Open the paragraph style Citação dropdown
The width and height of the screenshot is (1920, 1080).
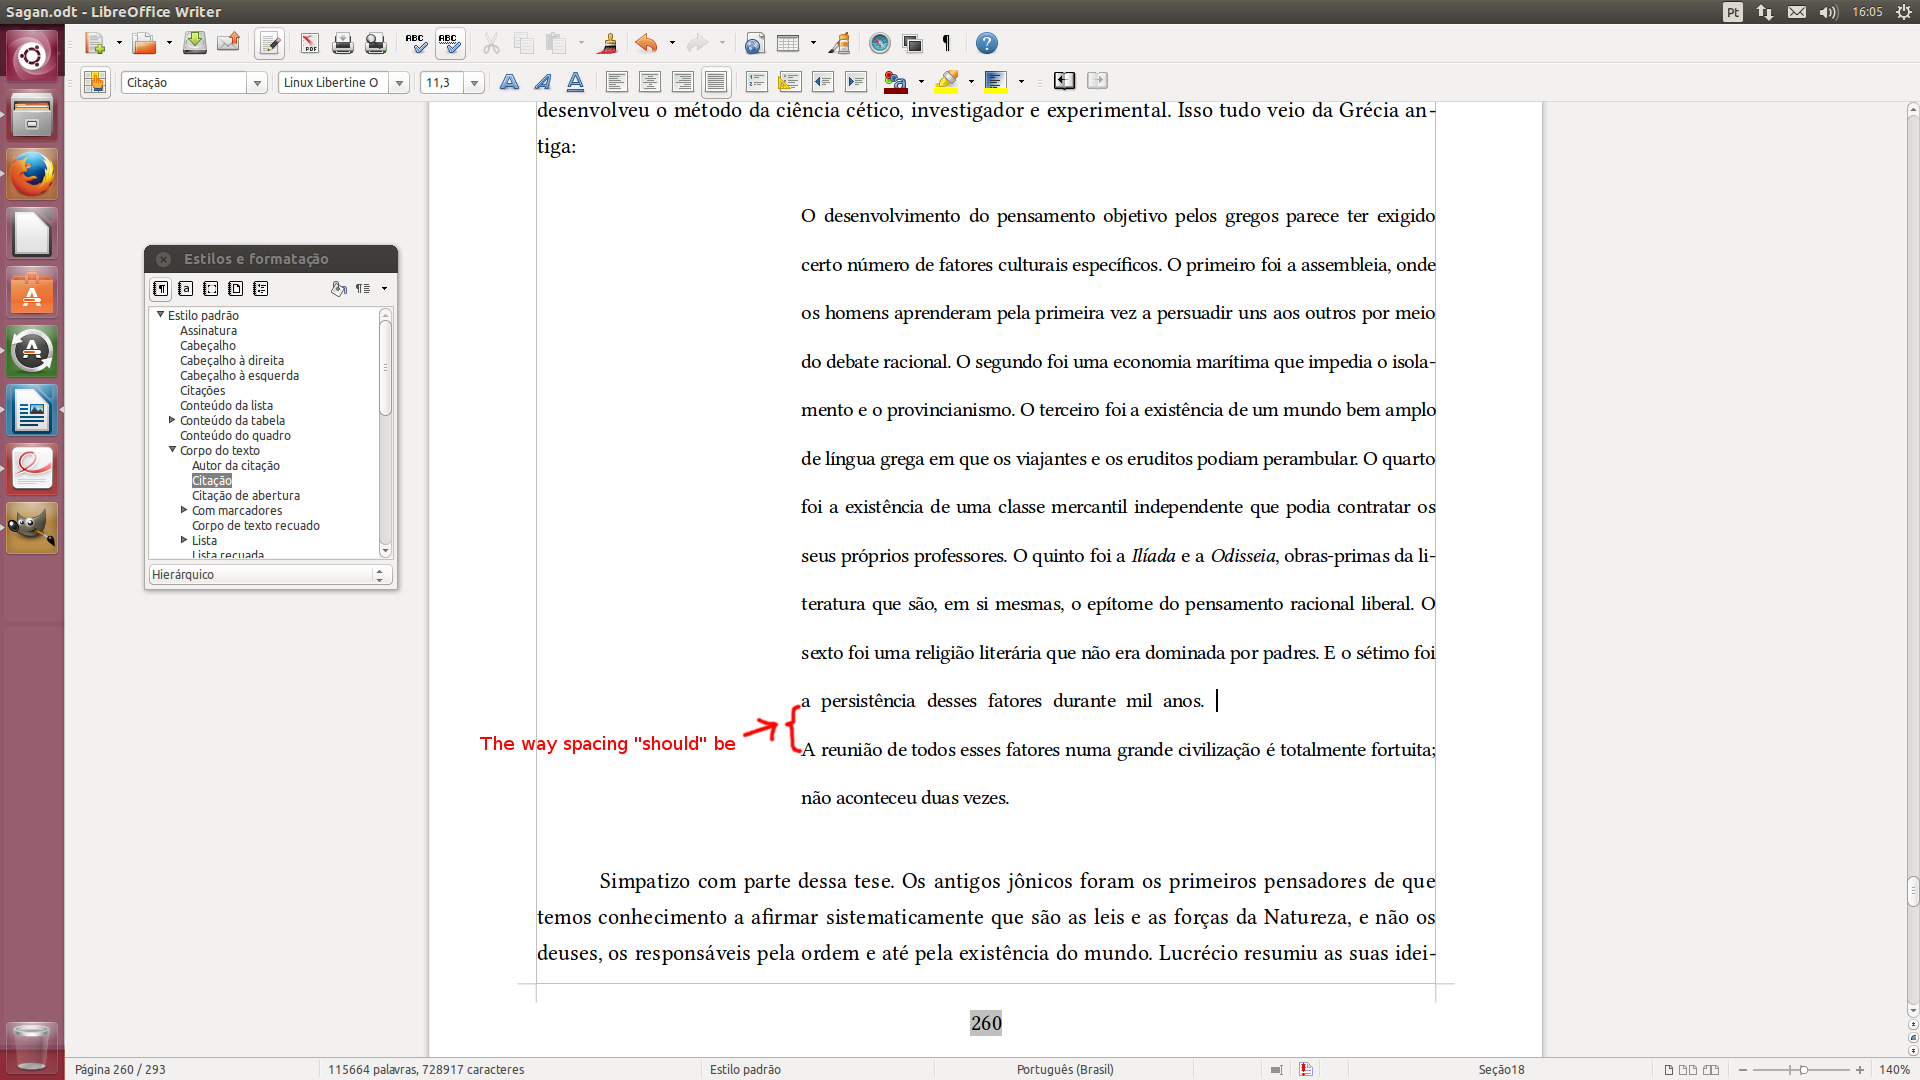pos(257,83)
